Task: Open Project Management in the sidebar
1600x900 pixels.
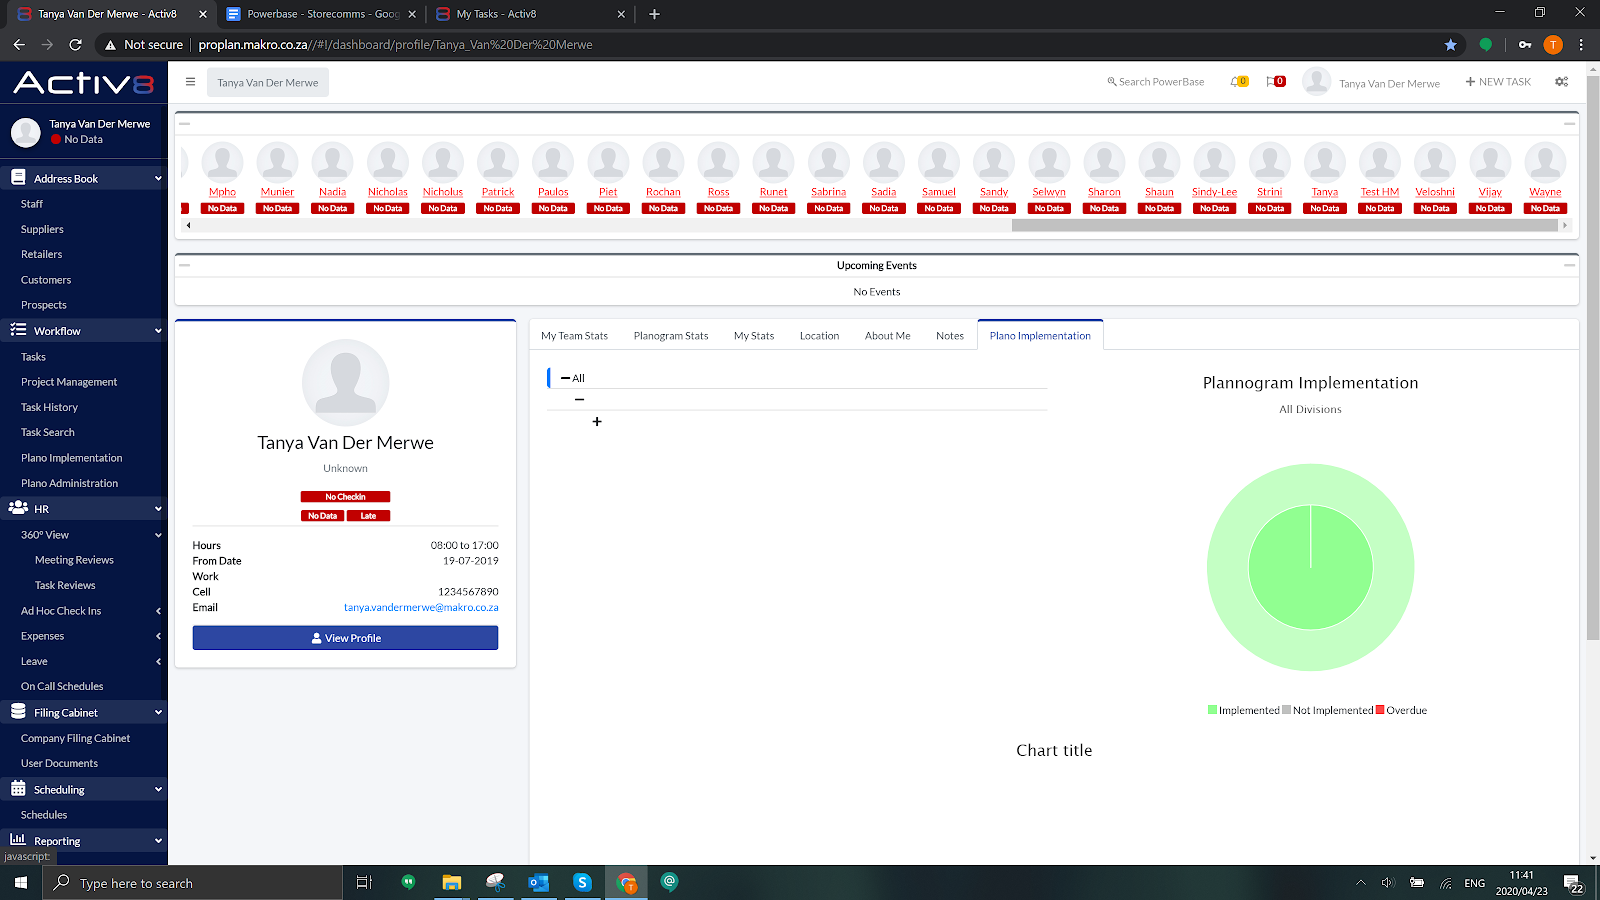Action: (69, 382)
